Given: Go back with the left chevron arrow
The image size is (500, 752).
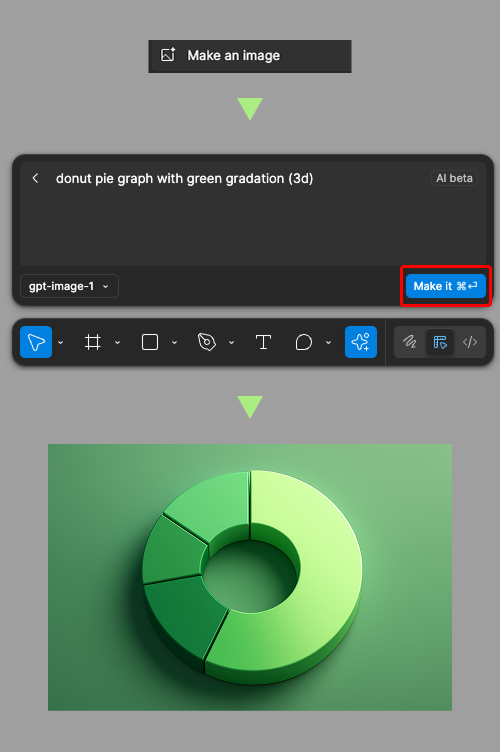Looking at the screenshot, I should 35,178.
